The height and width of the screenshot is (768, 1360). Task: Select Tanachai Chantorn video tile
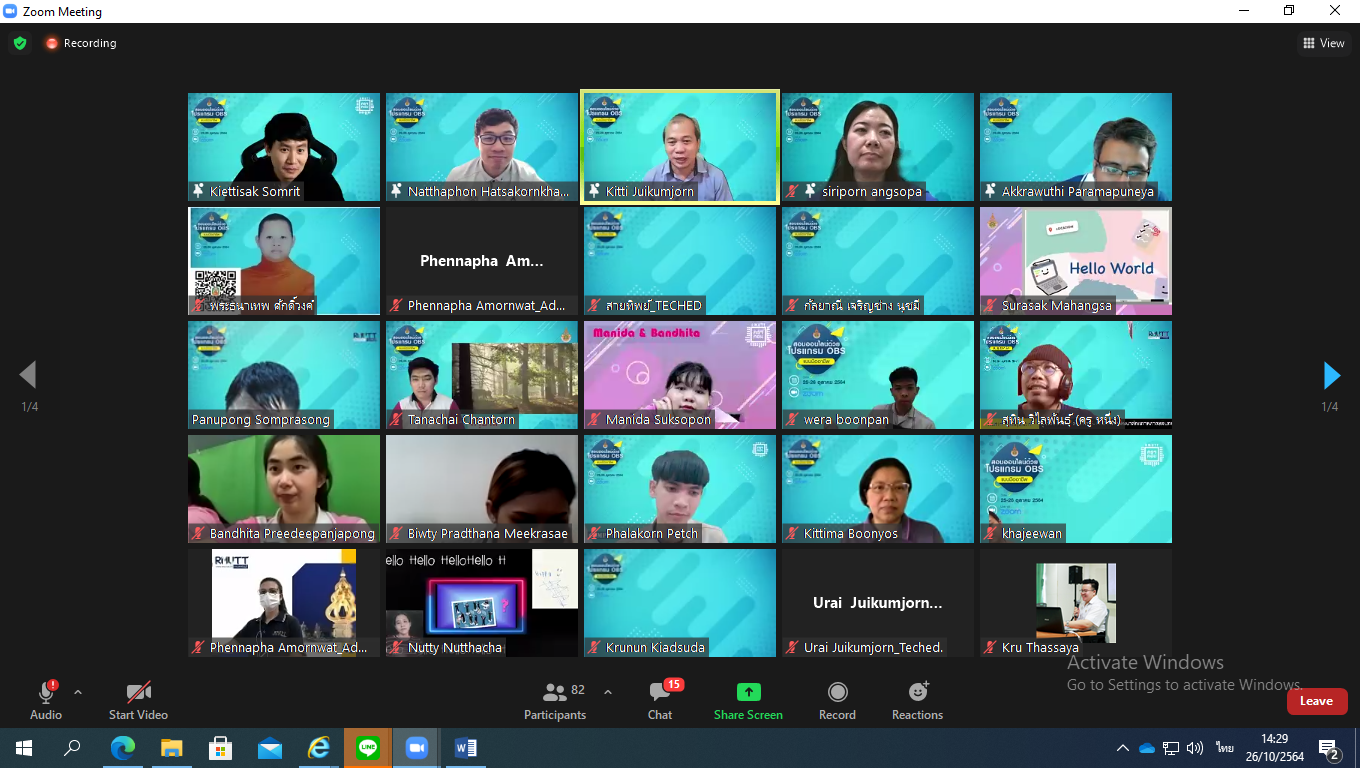(482, 375)
